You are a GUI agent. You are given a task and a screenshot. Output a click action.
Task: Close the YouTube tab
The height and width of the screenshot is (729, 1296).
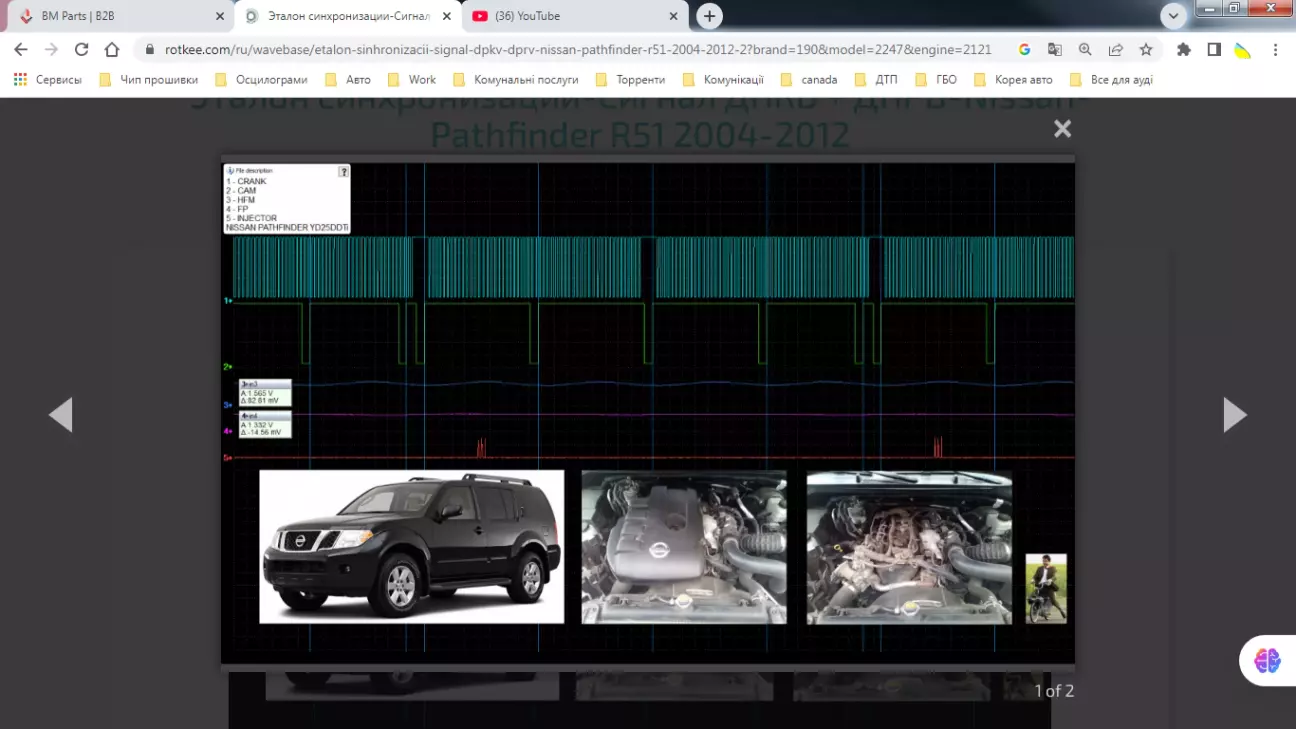pyautogui.click(x=674, y=16)
